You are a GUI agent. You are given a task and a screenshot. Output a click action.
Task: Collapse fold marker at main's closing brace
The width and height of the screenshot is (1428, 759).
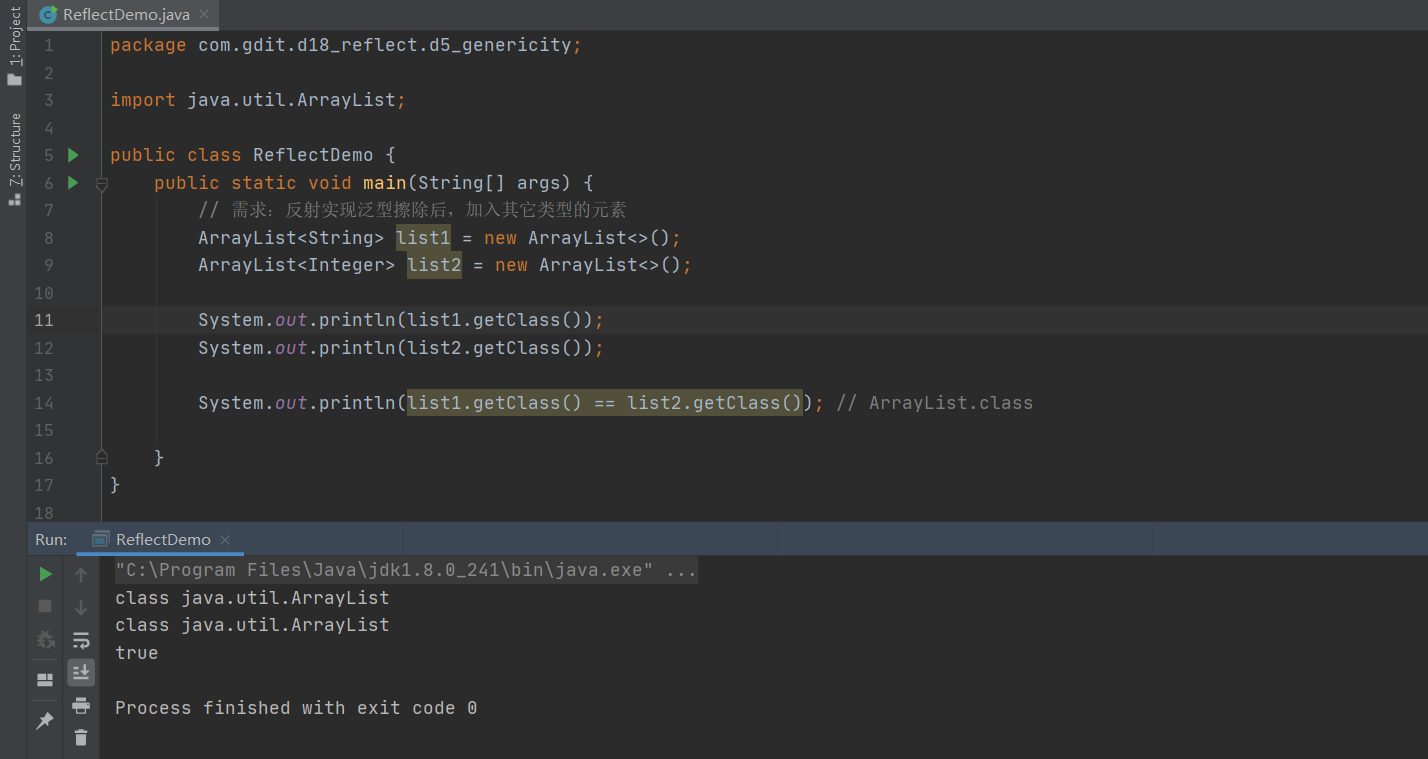pos(101,457)
